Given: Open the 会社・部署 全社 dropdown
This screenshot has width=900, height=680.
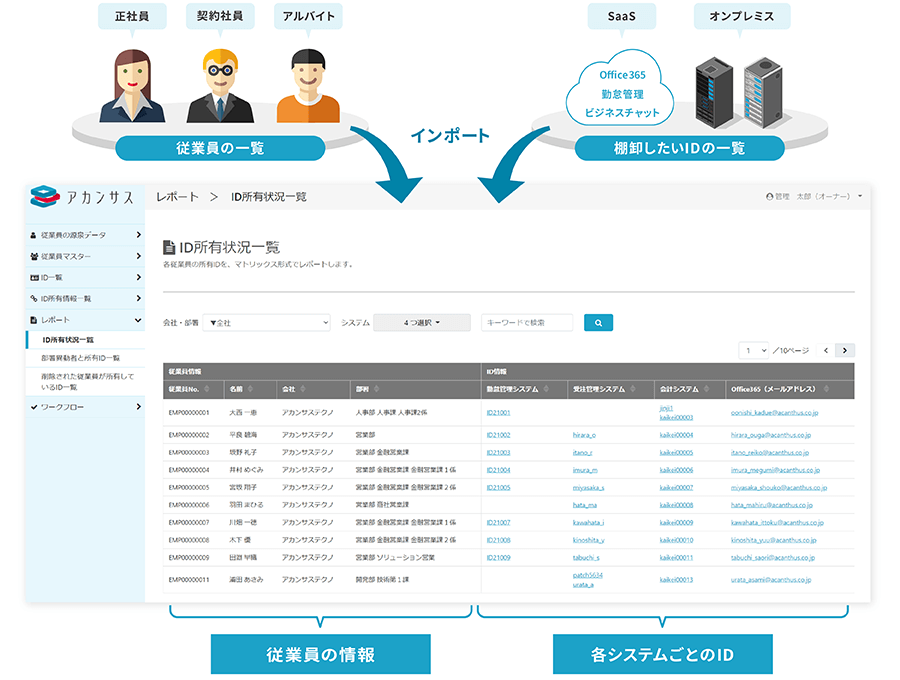Looking at the screenshot, I should pos(265,322).
